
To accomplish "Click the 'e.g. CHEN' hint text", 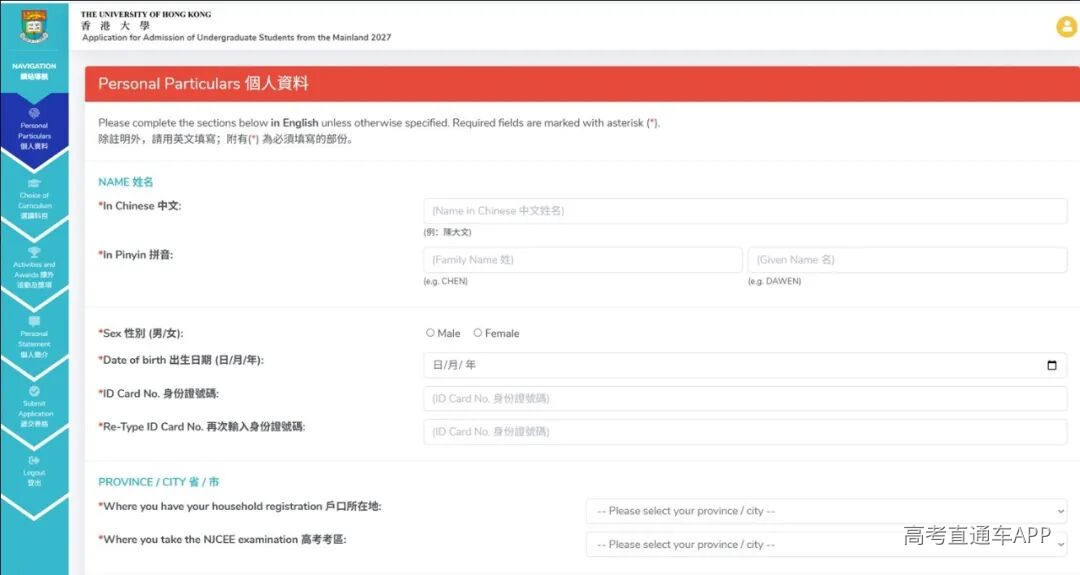I will click(446, 281).
